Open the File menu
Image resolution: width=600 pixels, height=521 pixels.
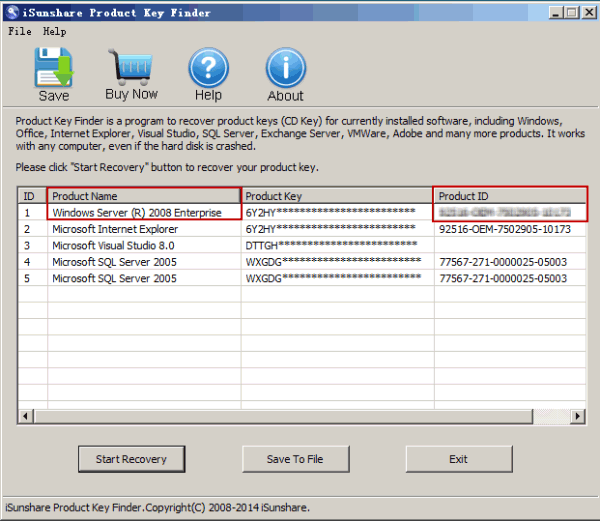click(20, 31)
